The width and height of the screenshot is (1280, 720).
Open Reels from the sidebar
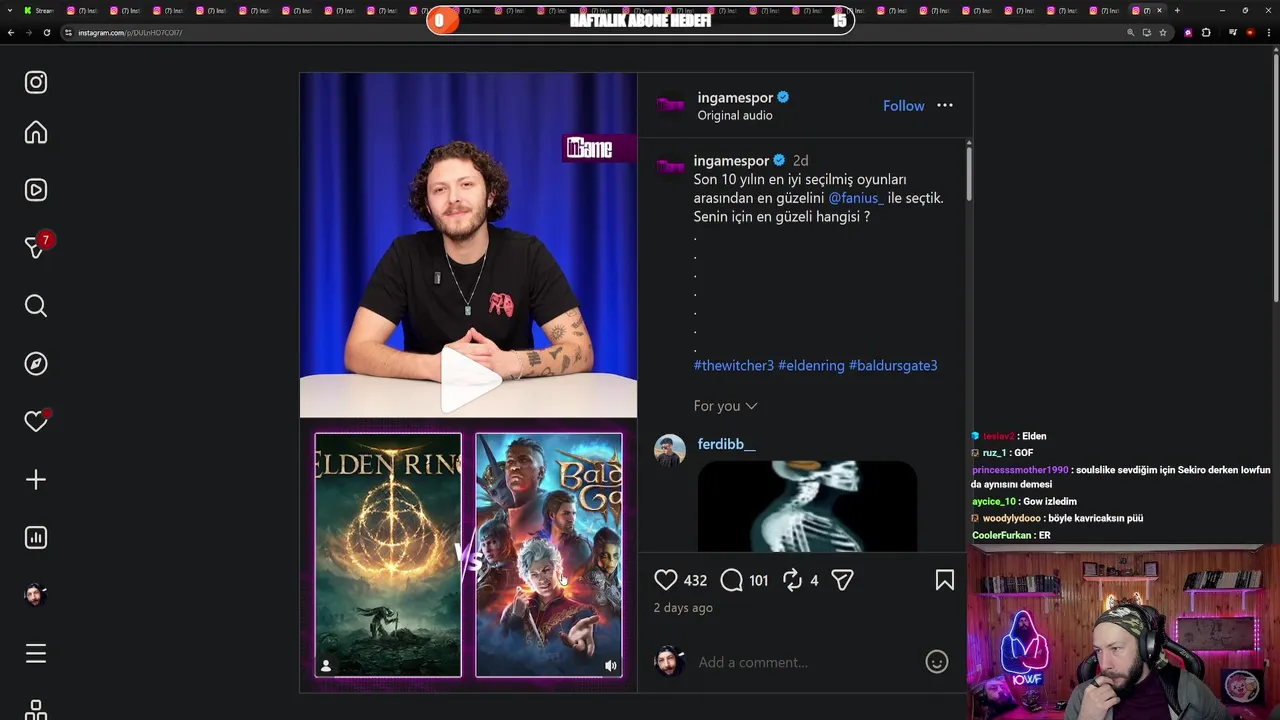36,190
